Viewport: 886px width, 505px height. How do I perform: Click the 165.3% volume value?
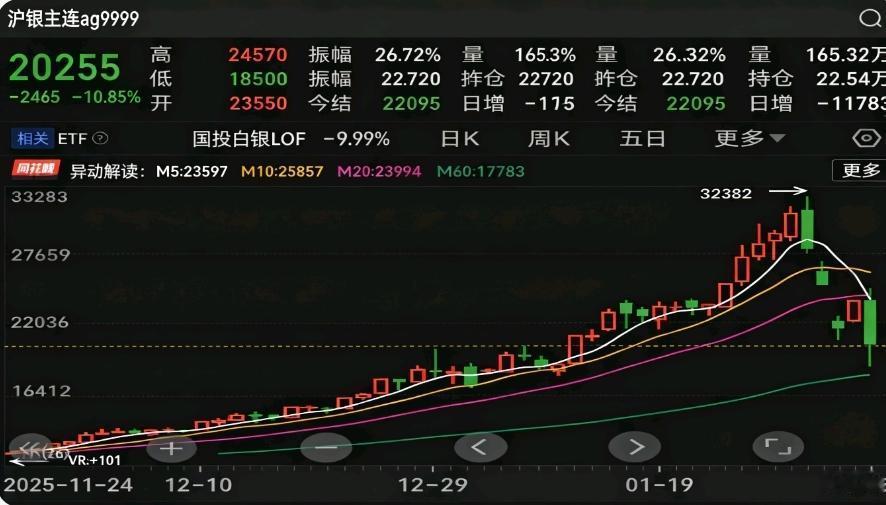pyautogui.click(x=545, y=55)
